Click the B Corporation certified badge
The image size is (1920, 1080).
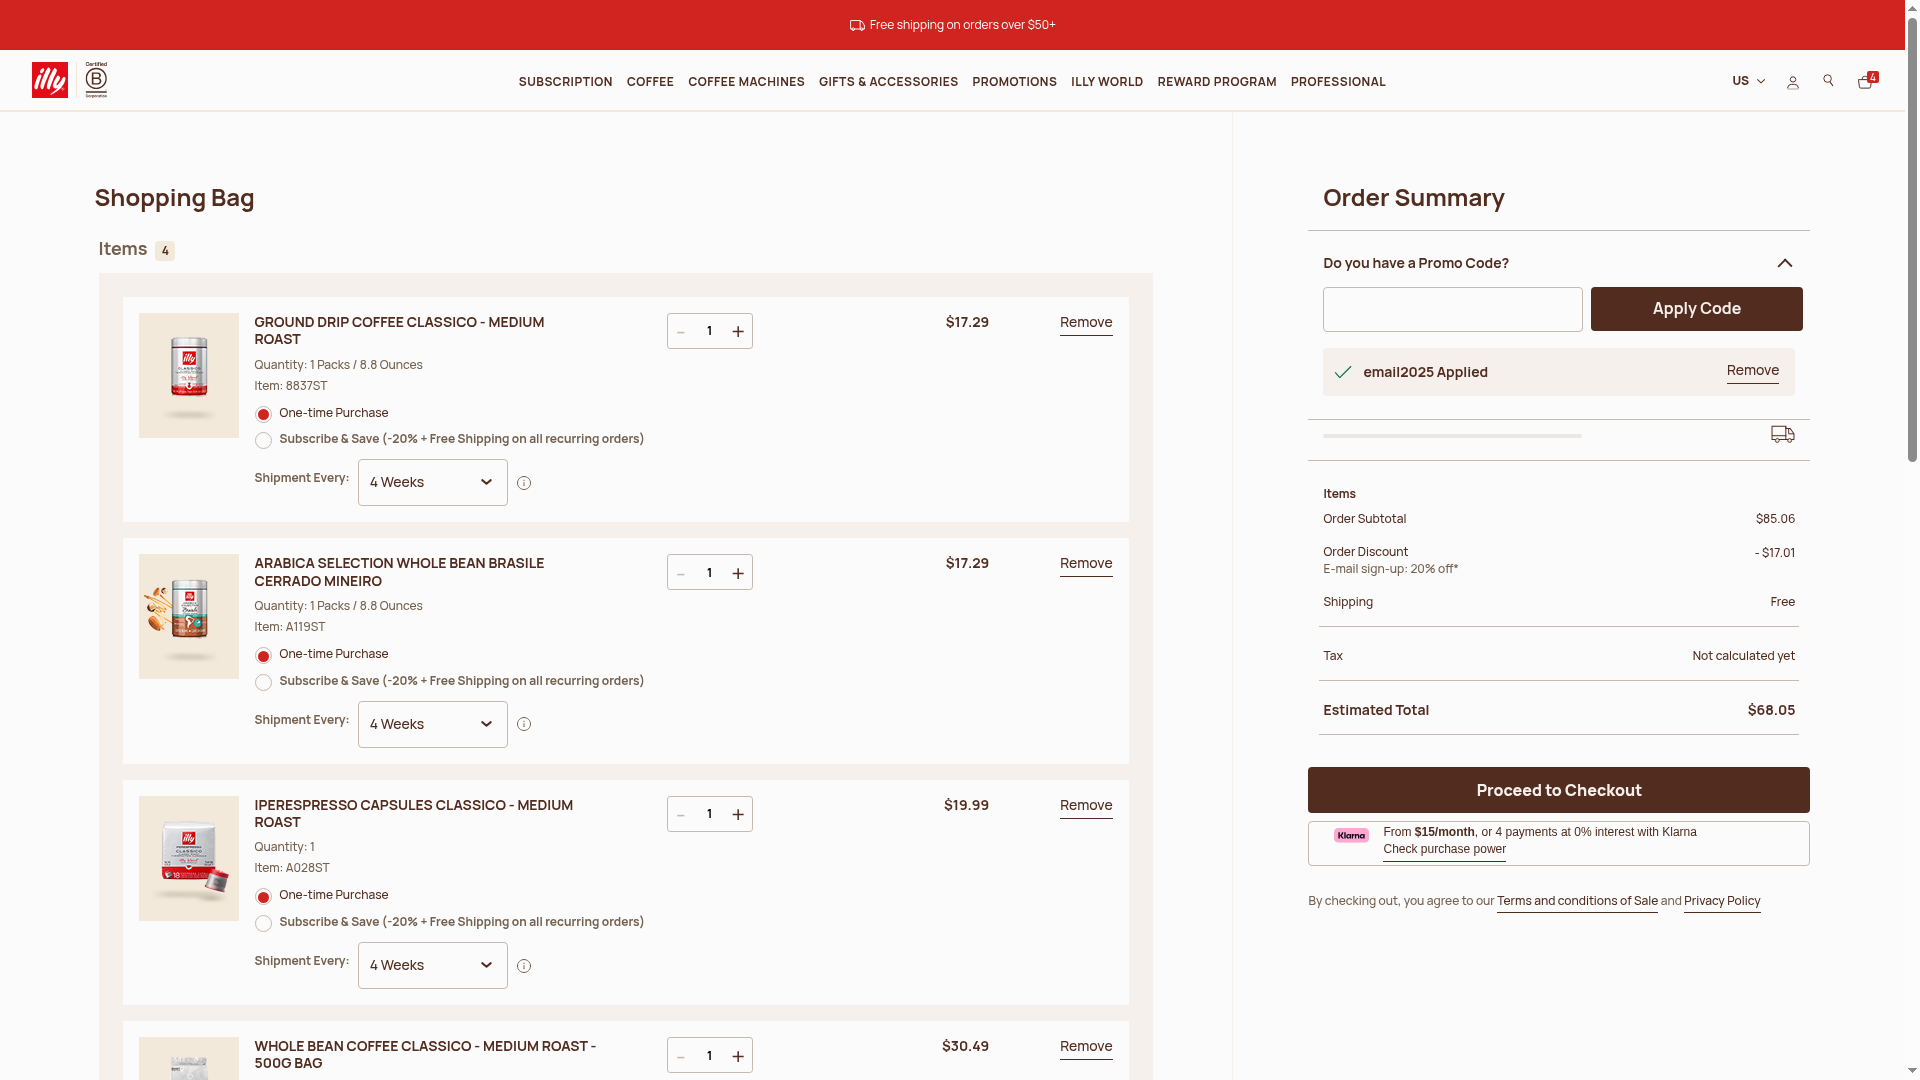[x=96, y=80]
